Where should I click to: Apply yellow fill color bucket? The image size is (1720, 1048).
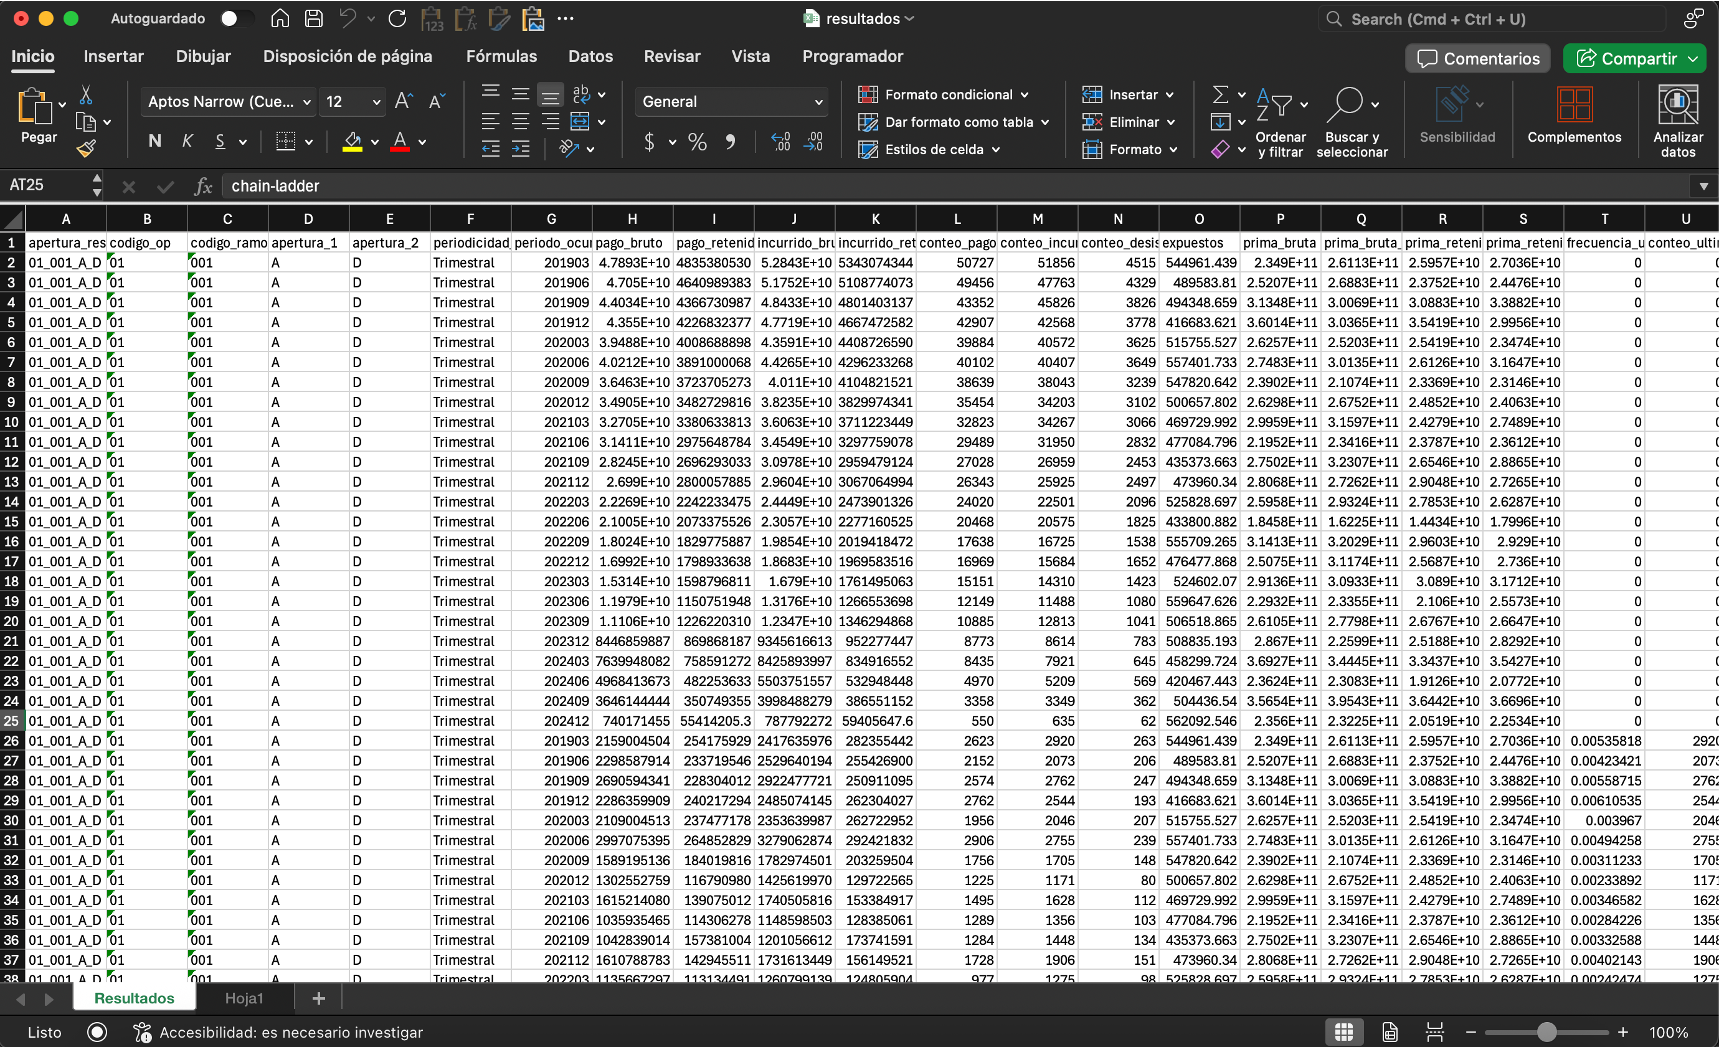click(x=352, y=142)
